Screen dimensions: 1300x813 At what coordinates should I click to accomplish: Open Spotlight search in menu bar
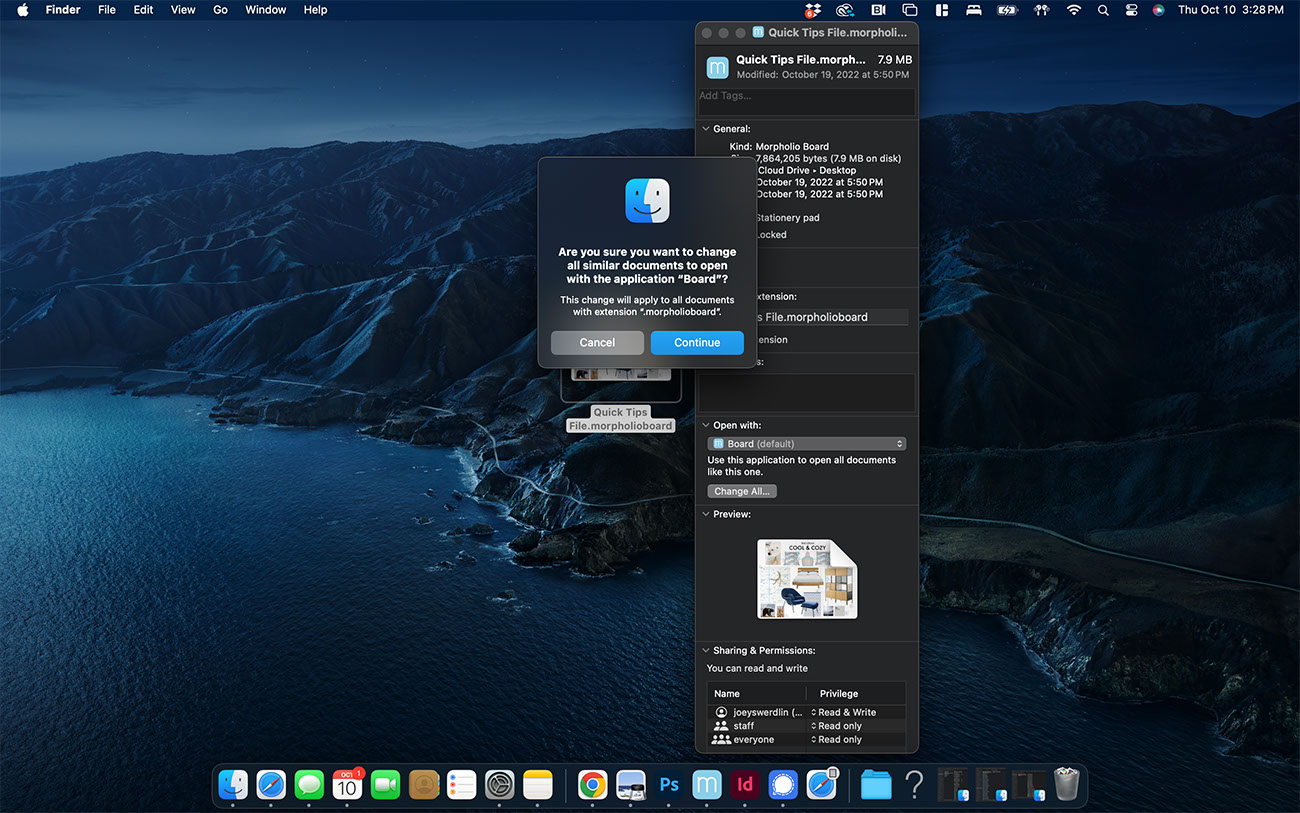pos(1103,10)
